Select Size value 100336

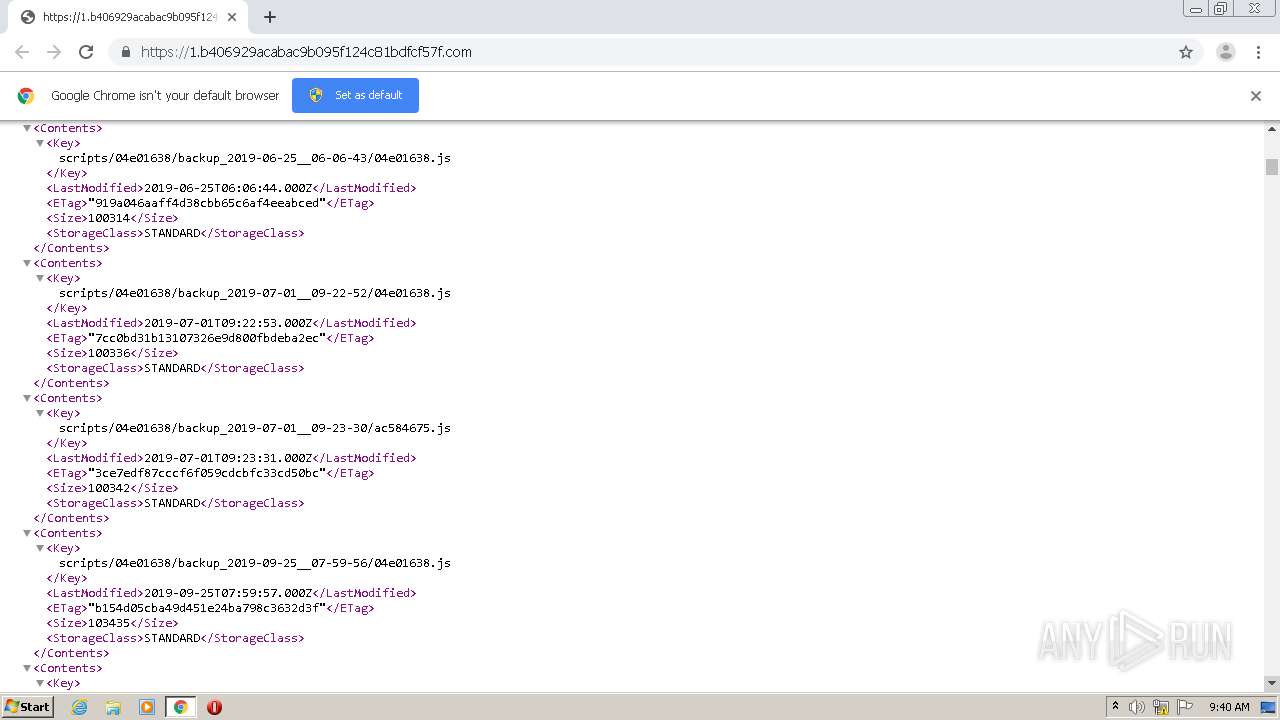point(109,353)
